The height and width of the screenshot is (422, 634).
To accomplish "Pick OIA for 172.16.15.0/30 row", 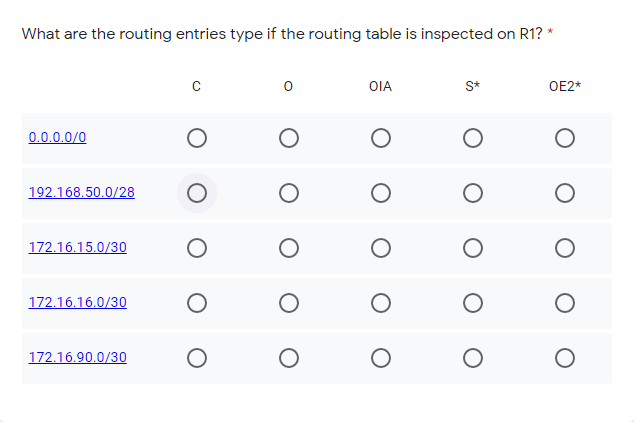I will (381, 247).
